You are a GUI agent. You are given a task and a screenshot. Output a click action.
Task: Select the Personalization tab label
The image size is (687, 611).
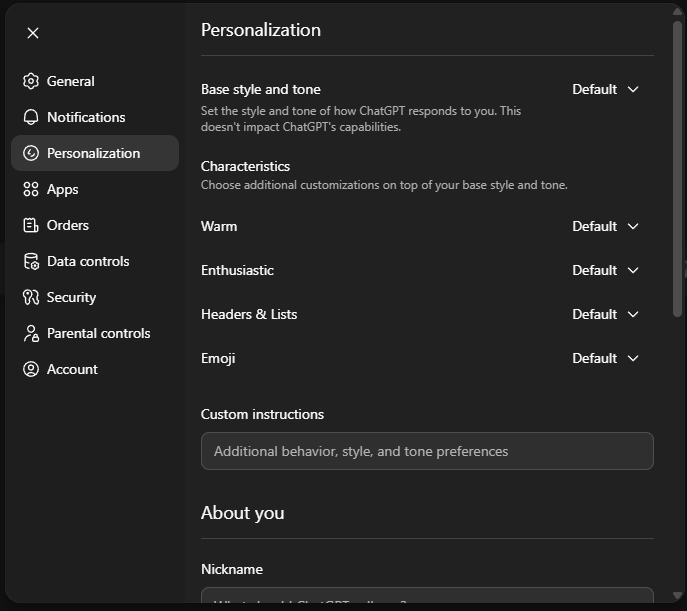93,153
